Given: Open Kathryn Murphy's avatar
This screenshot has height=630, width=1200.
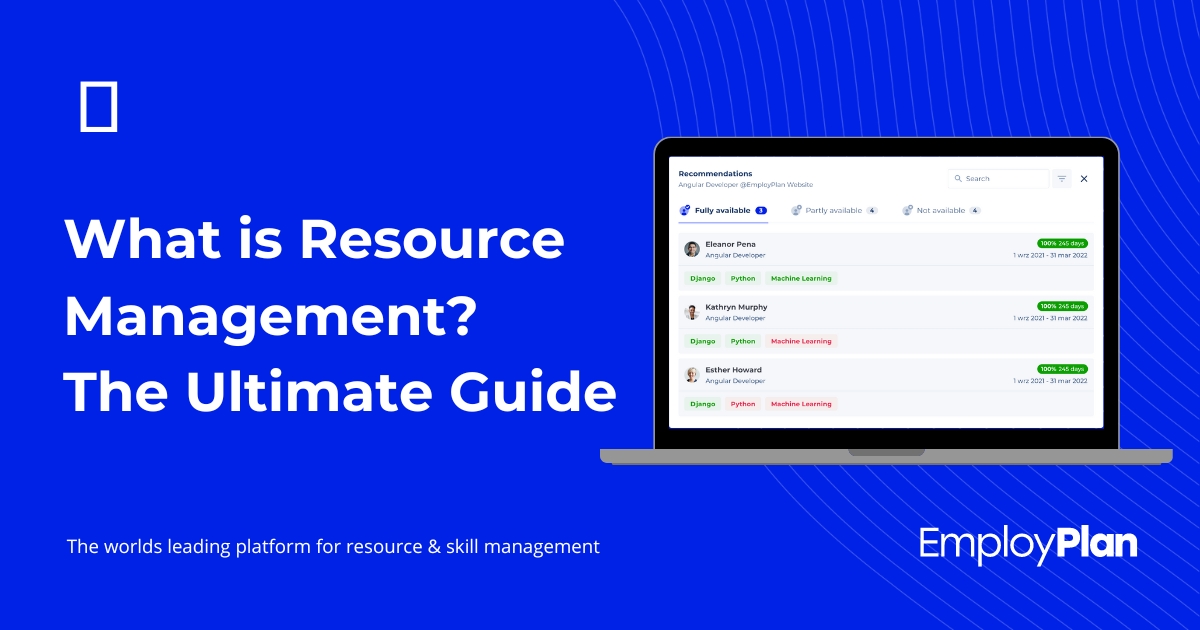Looking at the screenshot, I should point(692,312).
